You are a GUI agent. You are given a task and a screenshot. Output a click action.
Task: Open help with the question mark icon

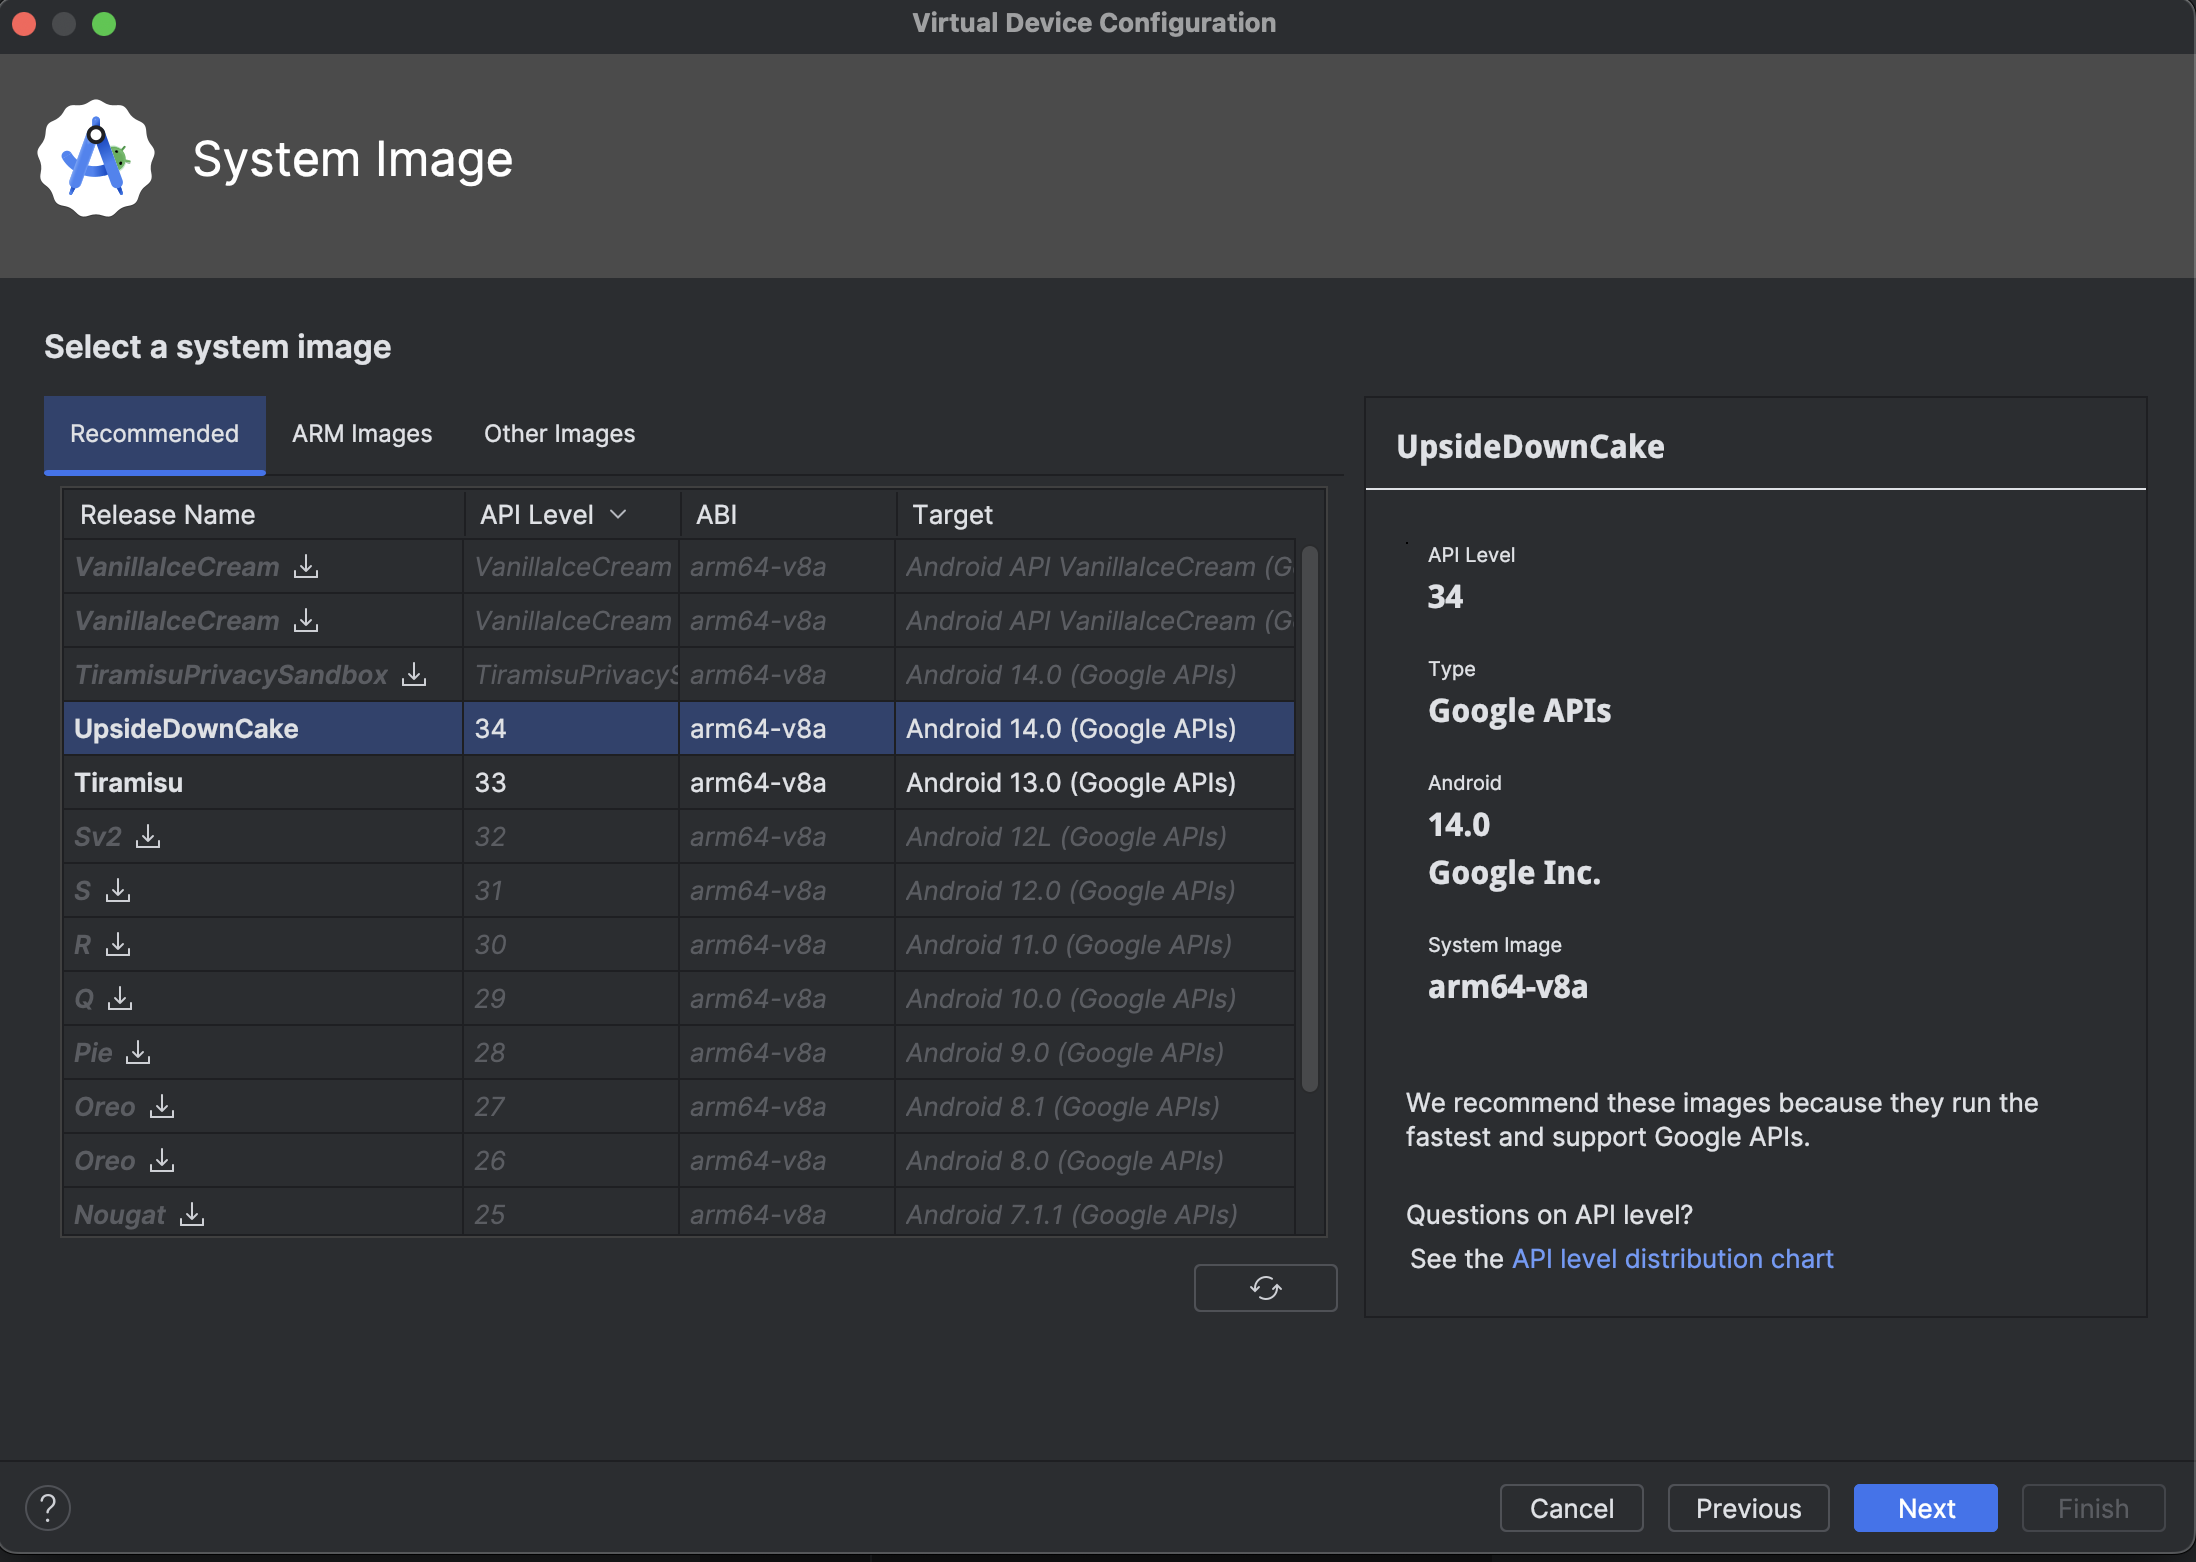(48, 1508)
